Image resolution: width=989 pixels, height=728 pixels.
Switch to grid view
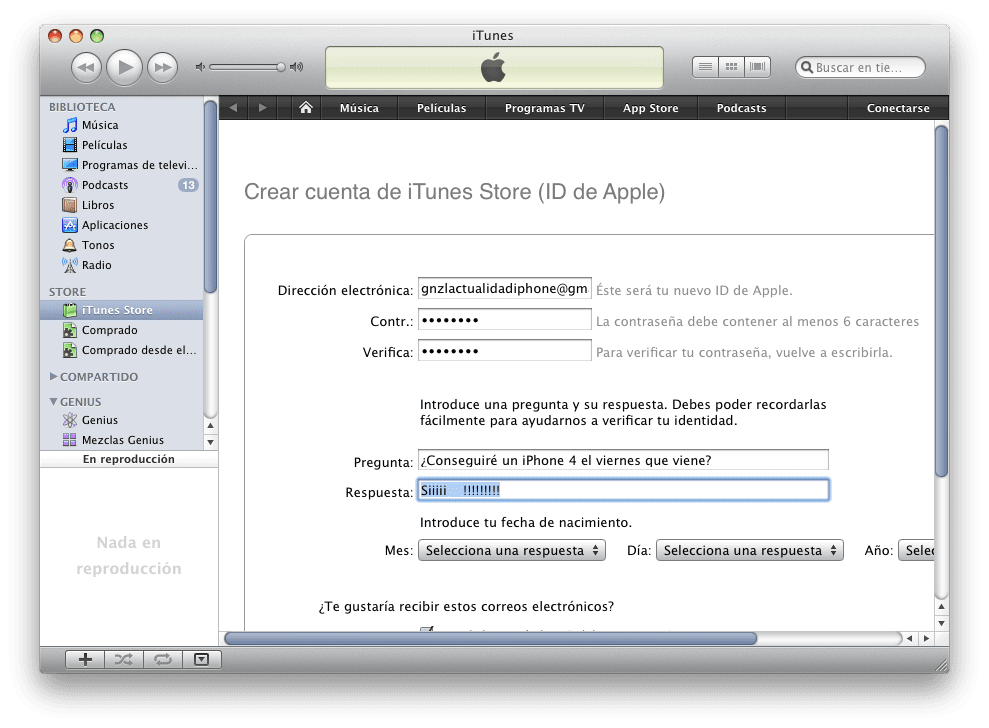pos(732,67)
